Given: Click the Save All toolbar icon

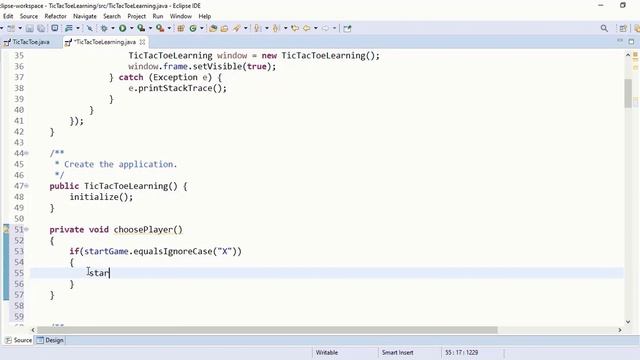Looking at the screenshot, I should point(41,28).
